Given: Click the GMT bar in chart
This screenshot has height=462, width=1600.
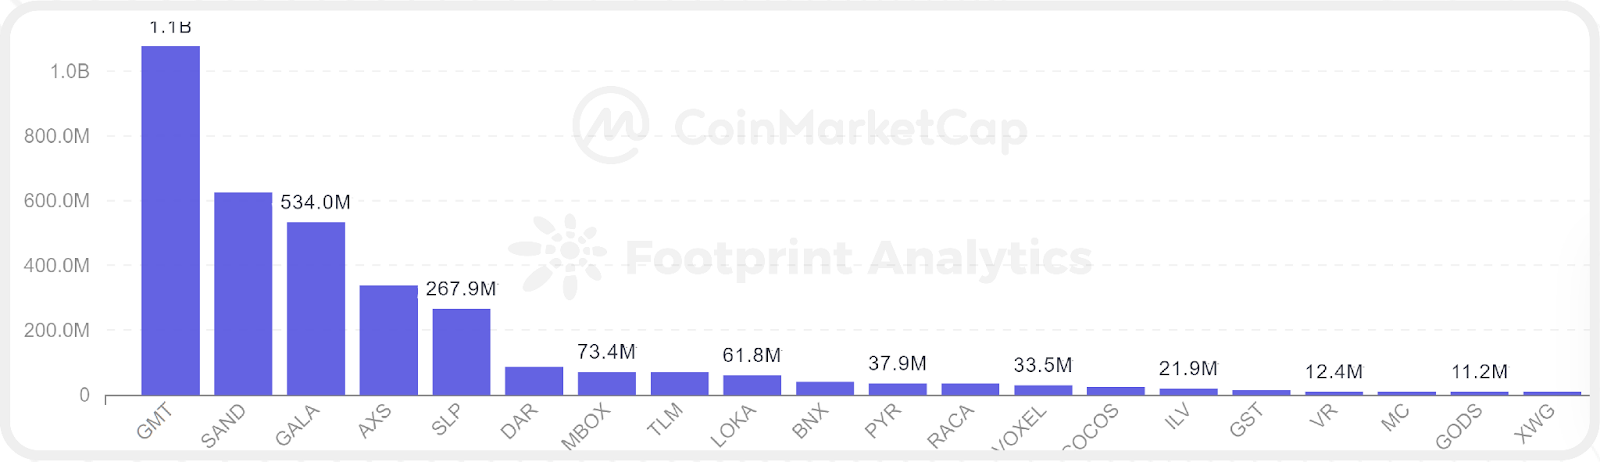Looking at the screenshot, I should [x=171, y=220].
